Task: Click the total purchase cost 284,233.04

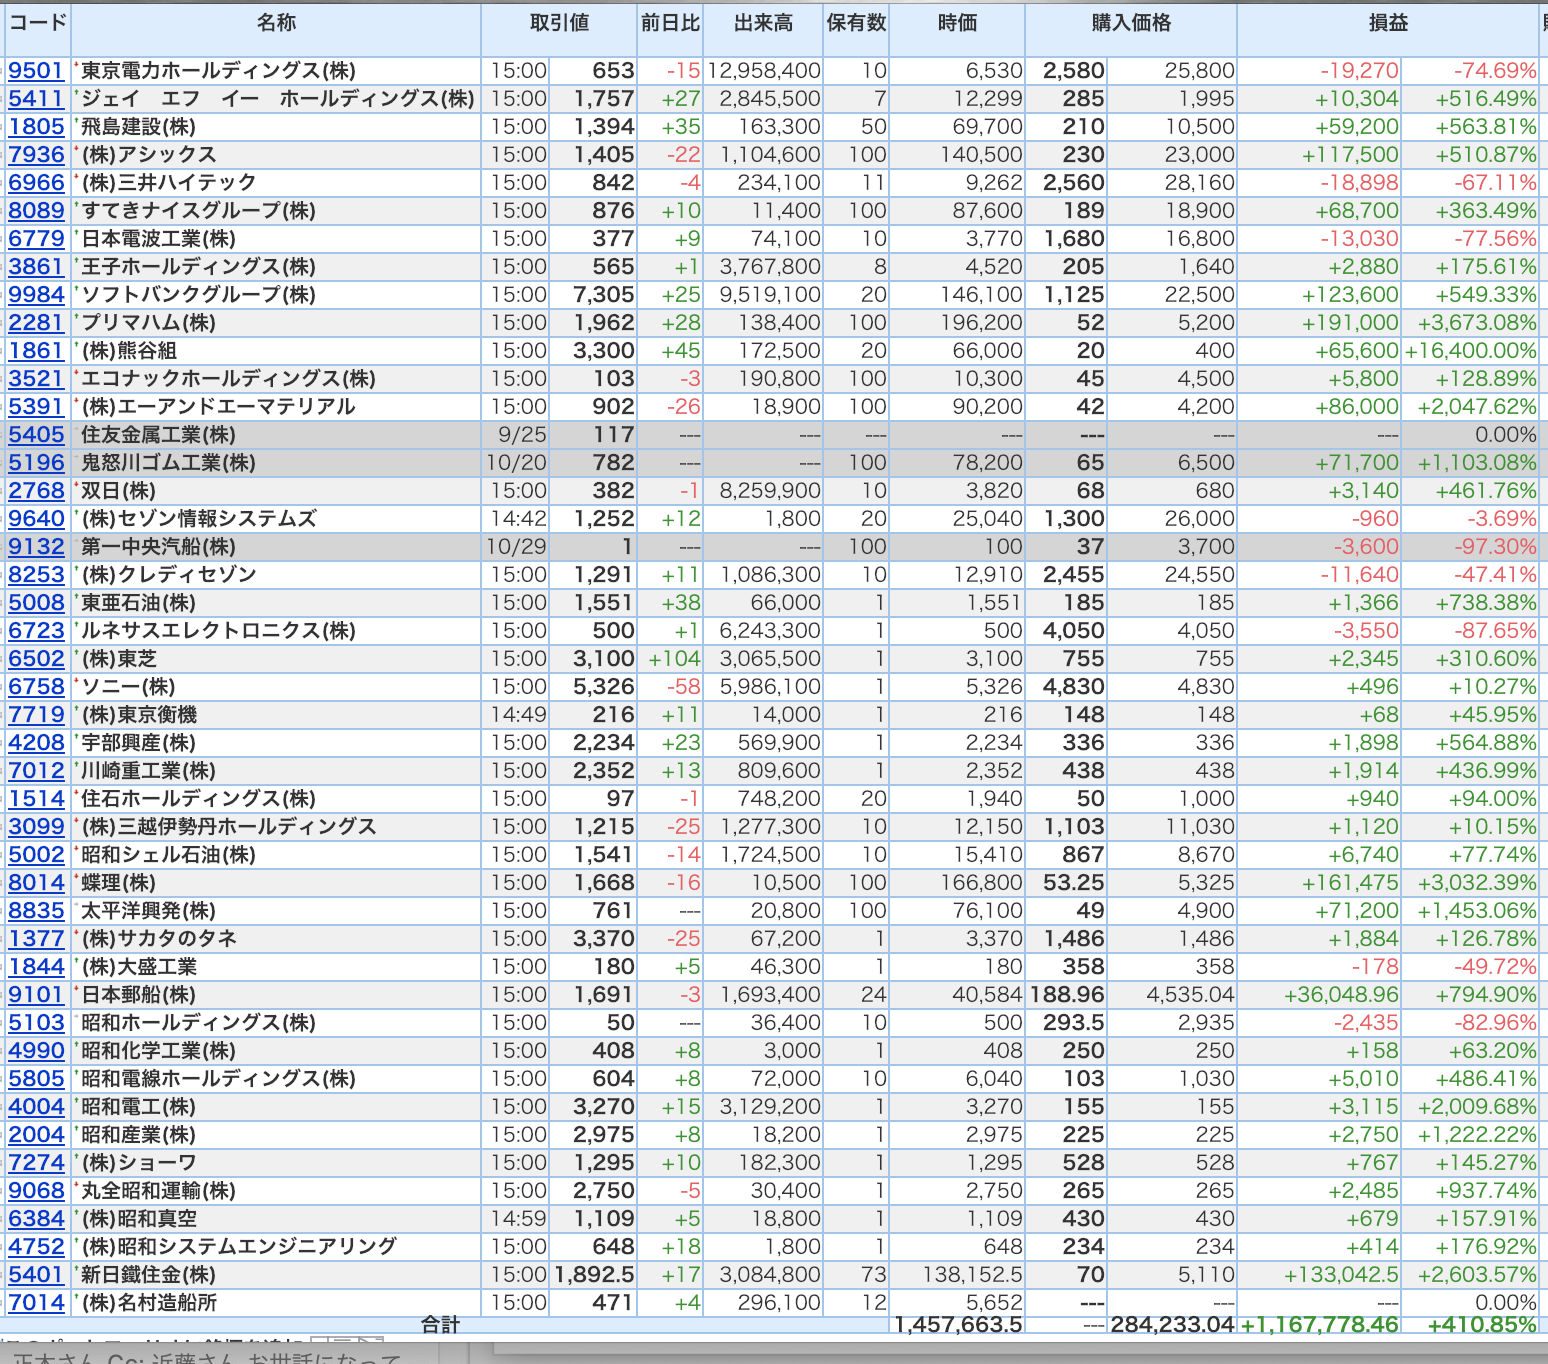Action: (x=1172, y=1325)
